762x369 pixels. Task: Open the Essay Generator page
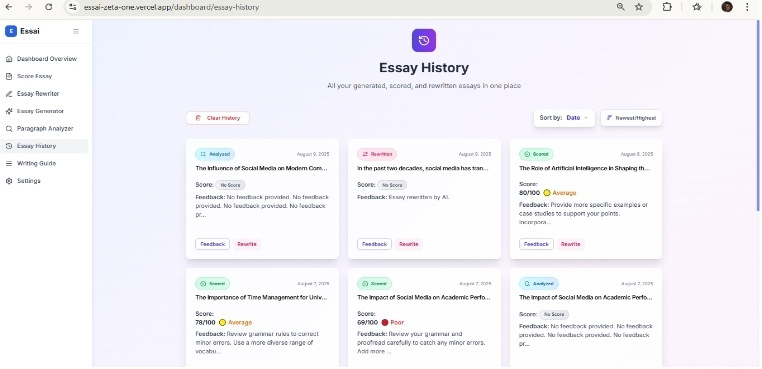coord(45,111)
